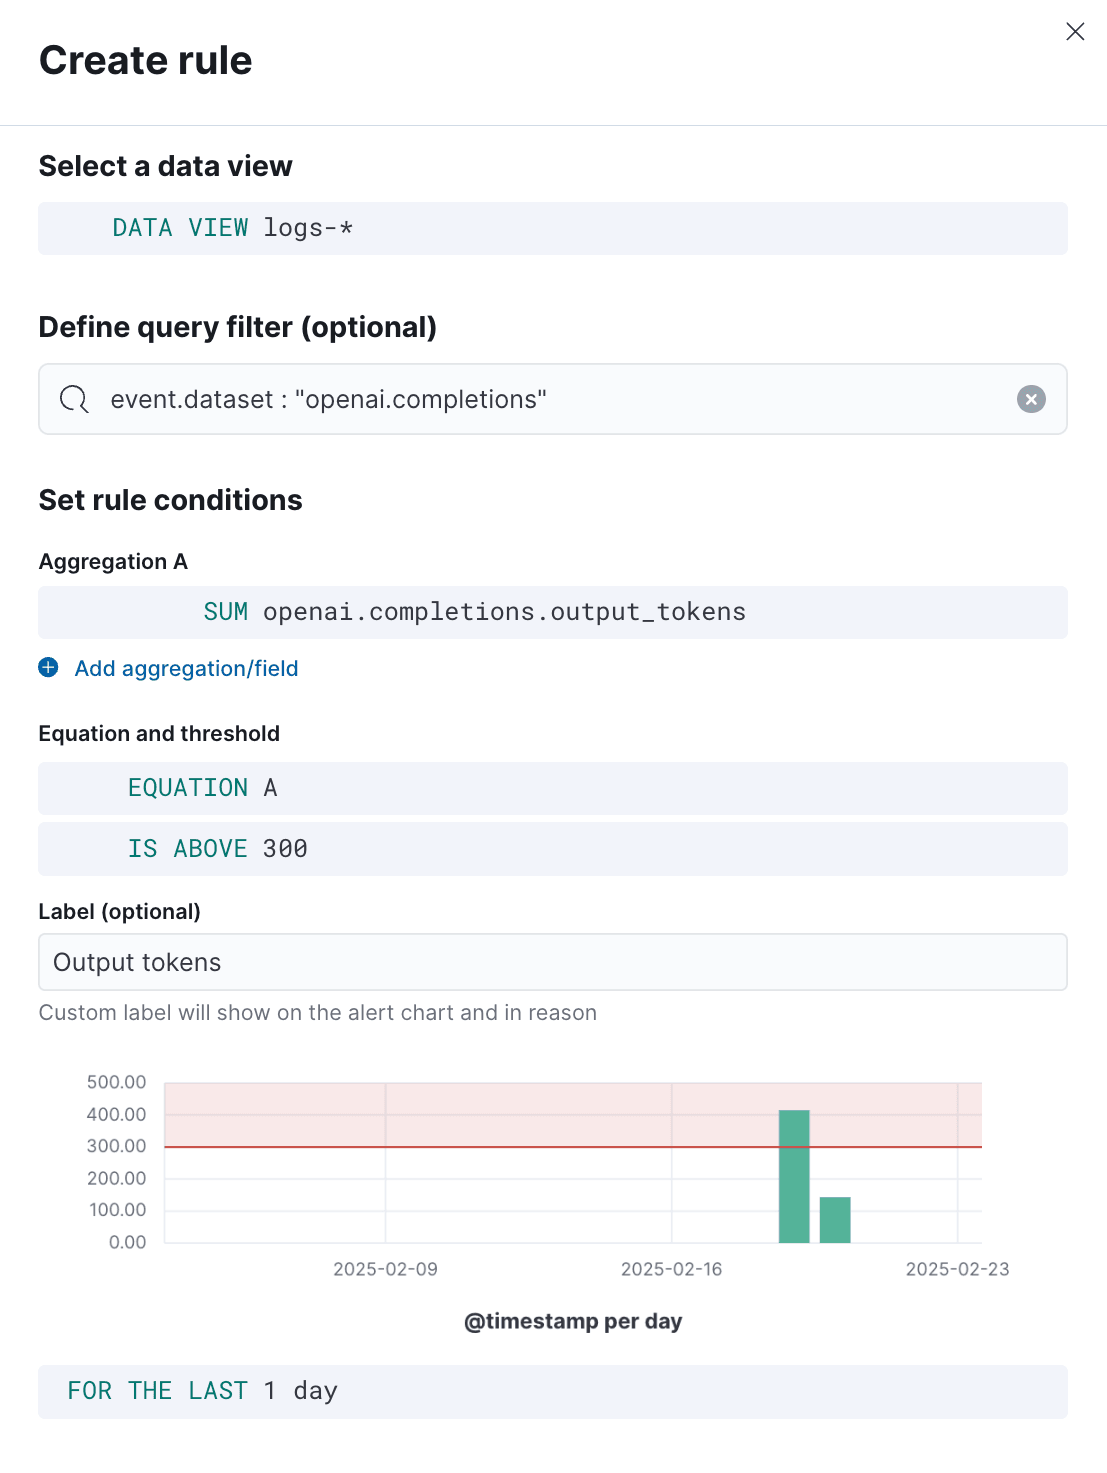Click the Set rule conditions section header
Viewport: 1107px width, 1473px height.
170,499
